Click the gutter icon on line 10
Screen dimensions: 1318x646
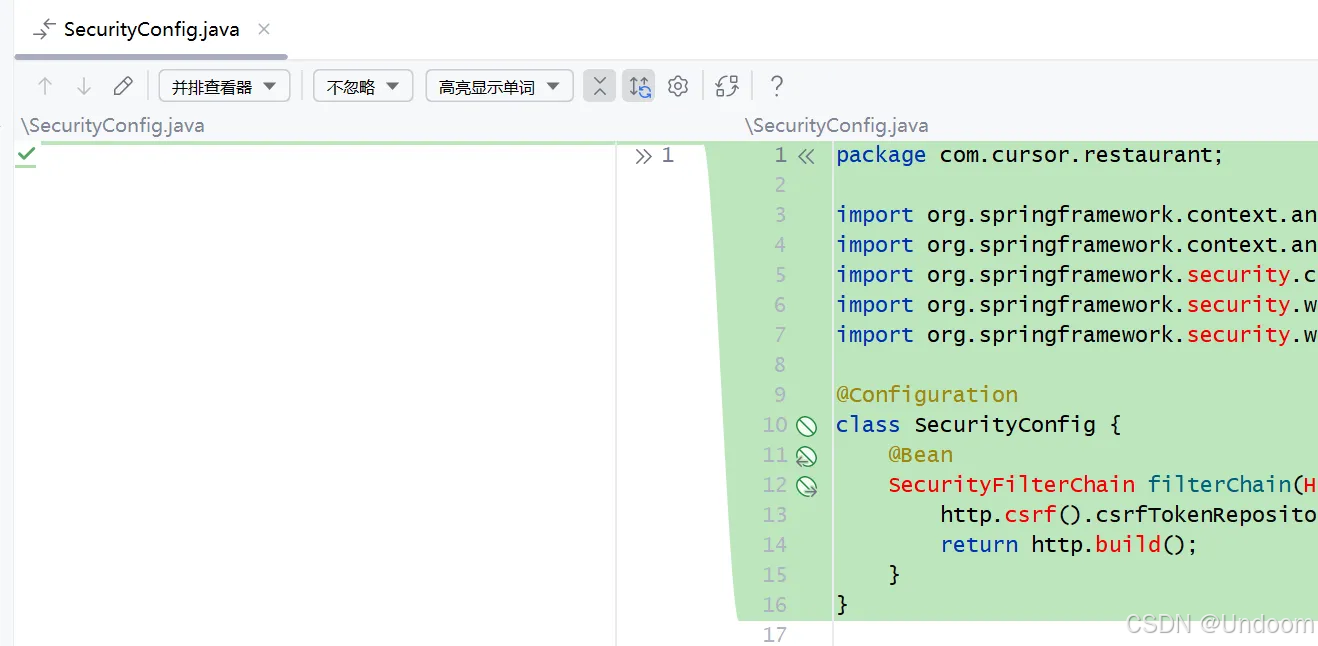[807, 426]
